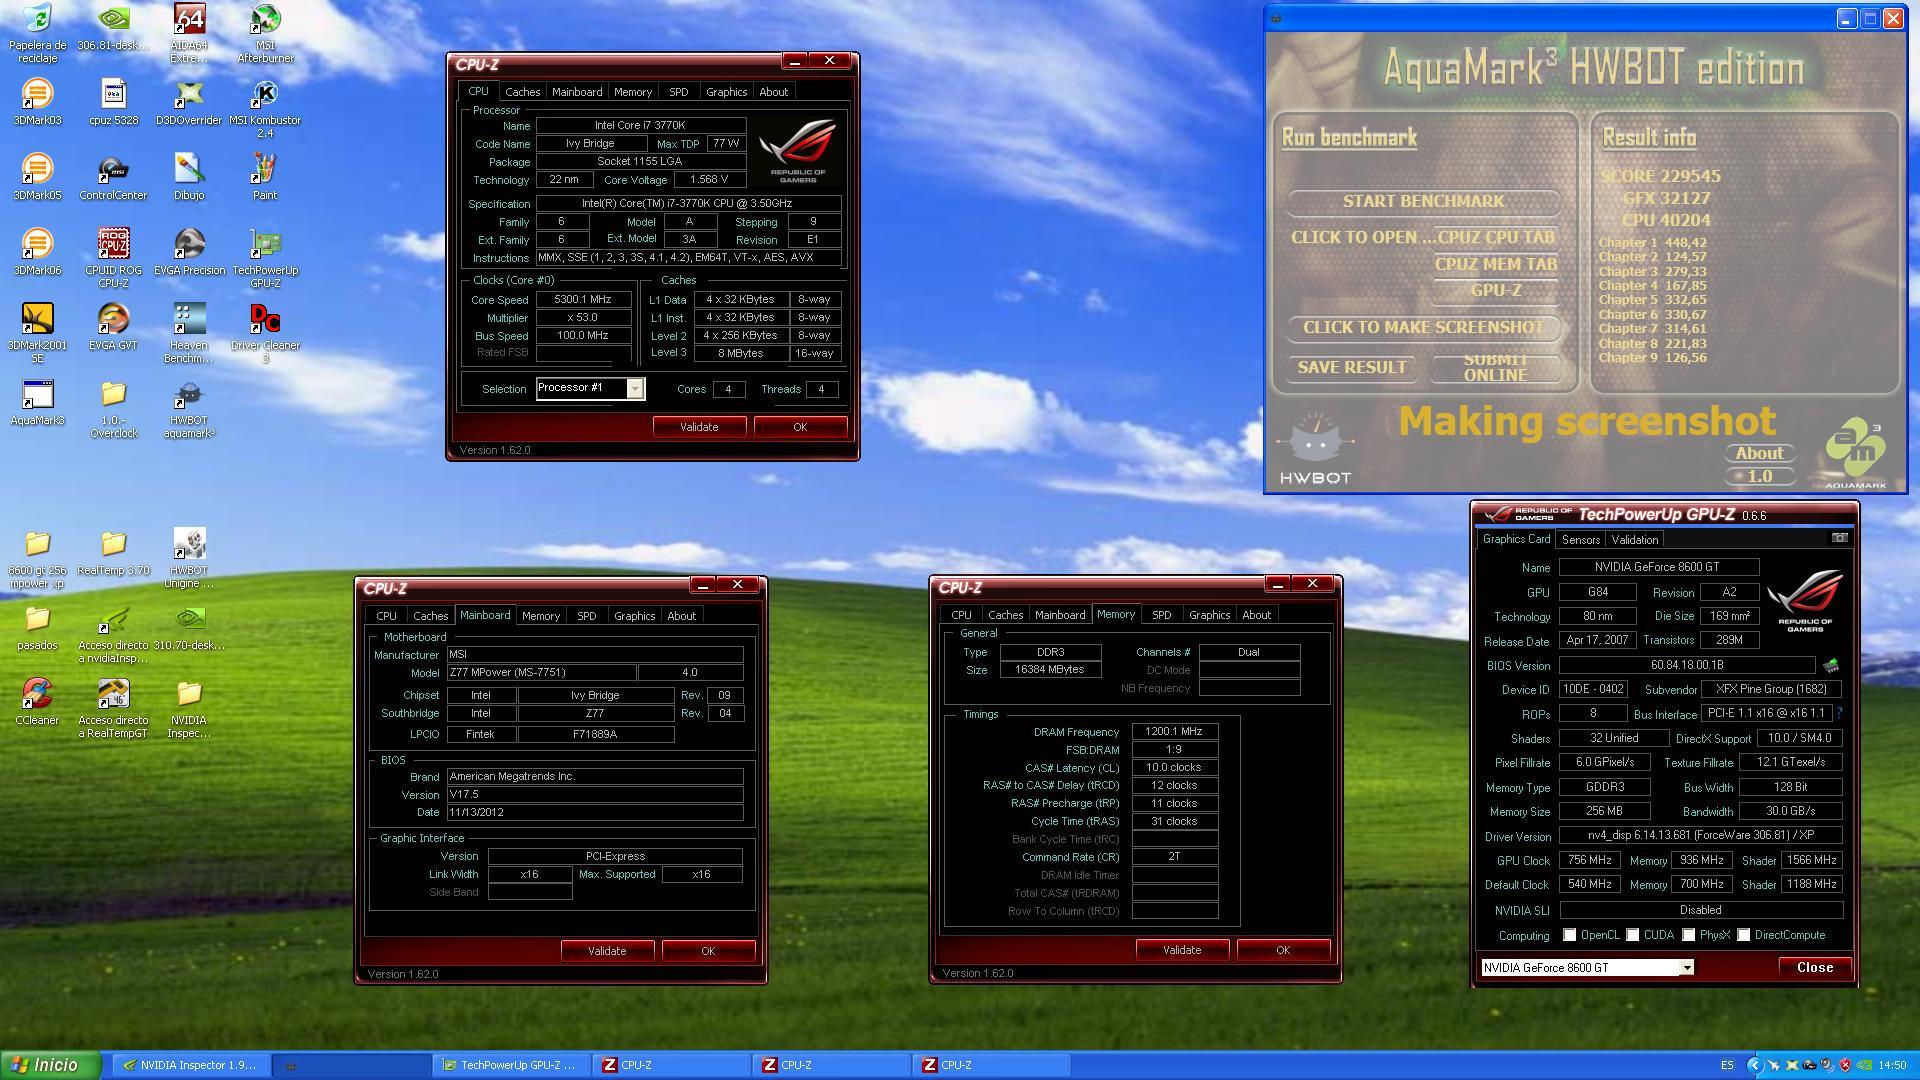Image resolution: width=1920 pixels, height=1080 pixels.
Task: Launch CPUID ROG CPU-Z desktop icon
Action: tap(113, 258)
